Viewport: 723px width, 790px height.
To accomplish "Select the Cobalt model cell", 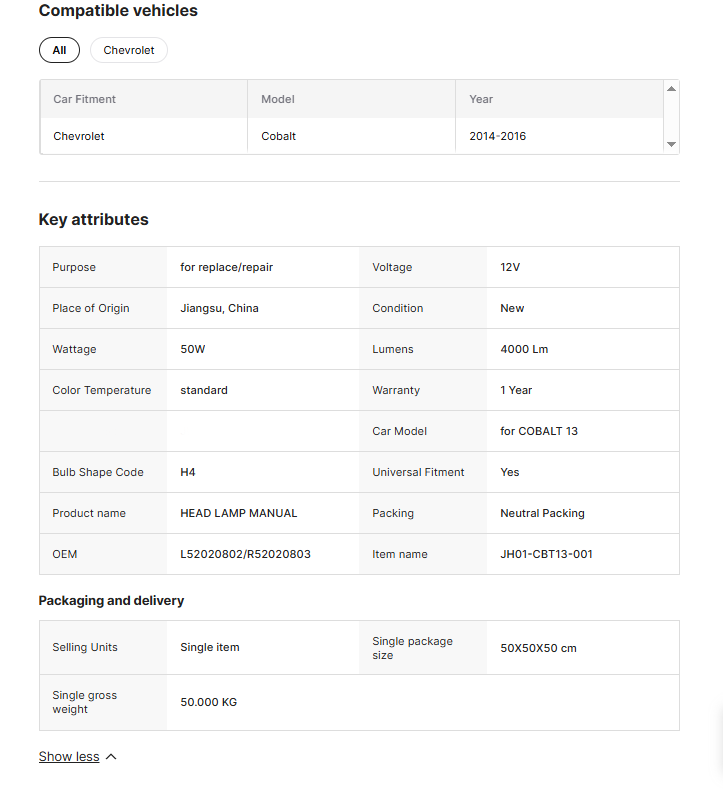I will coord(279,136).
